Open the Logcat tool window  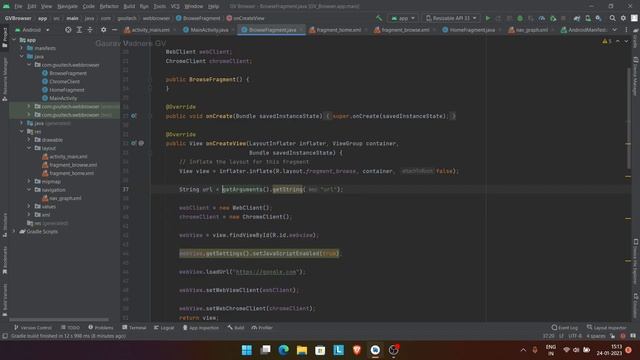(164, 327)
